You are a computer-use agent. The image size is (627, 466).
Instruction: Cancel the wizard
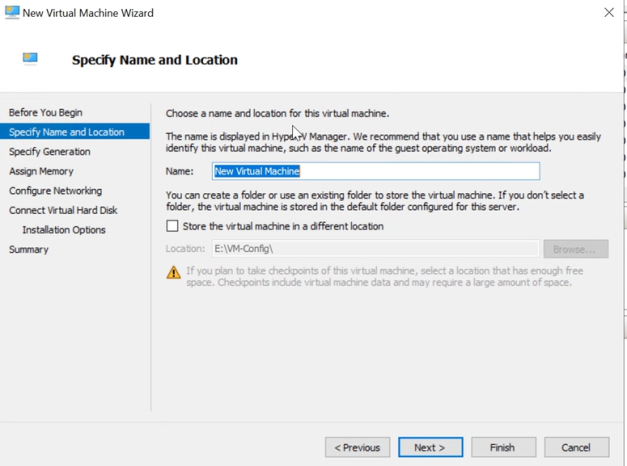coord(576,447)
